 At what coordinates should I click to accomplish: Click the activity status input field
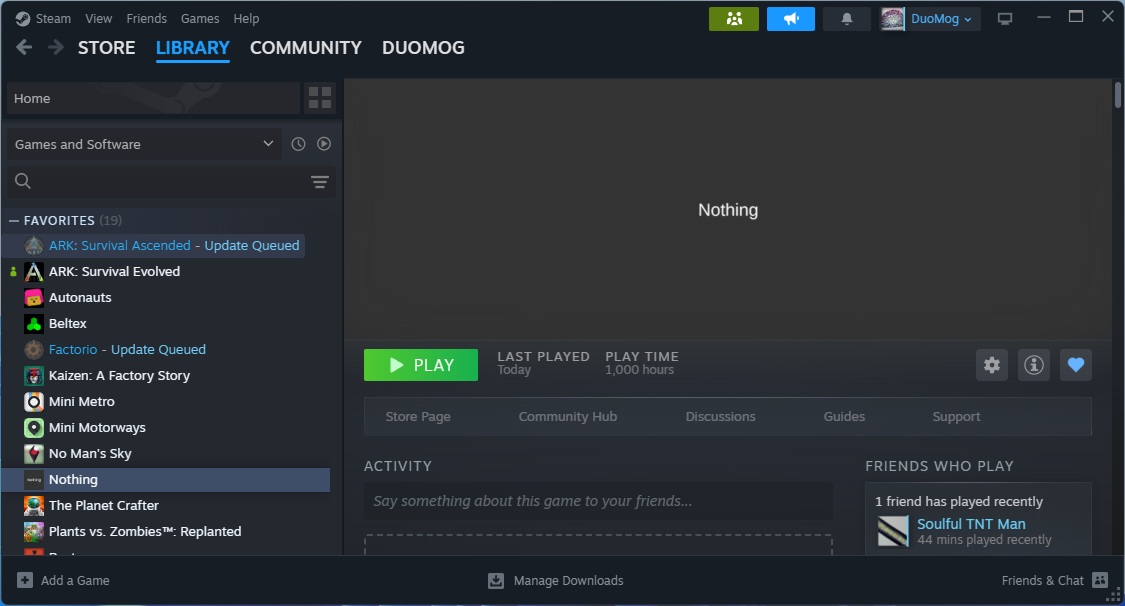tap(598, 501)
